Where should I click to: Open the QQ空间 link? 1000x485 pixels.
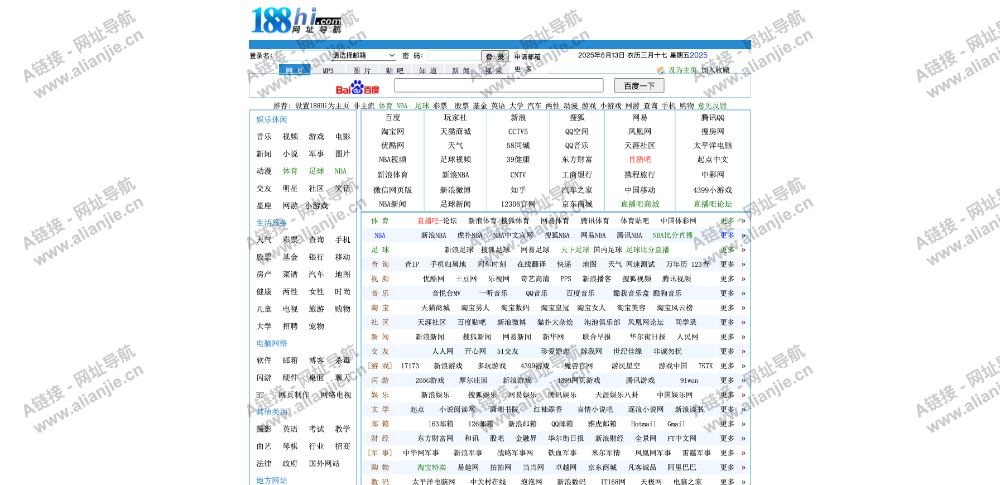[577, 131]
